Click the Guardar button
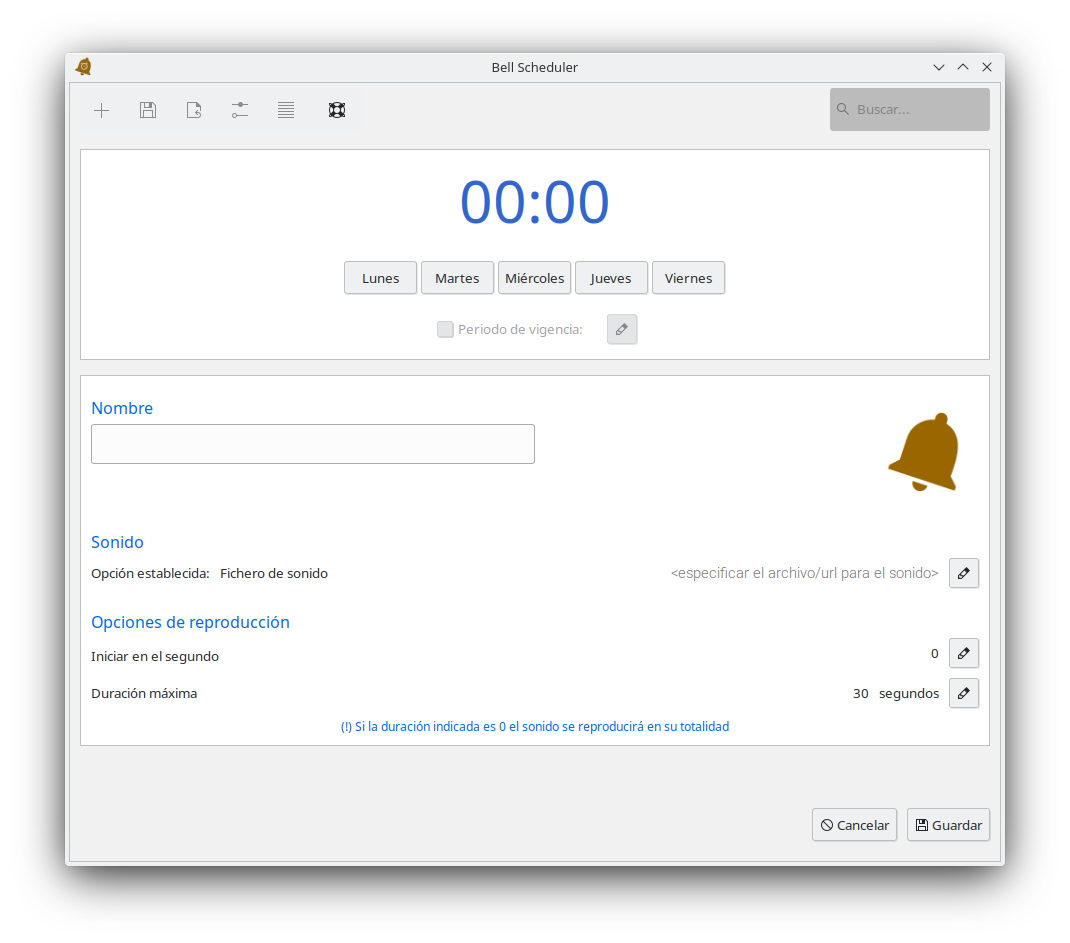The width and height of the screenshot is (1070, 943). (x=948, y=825)
